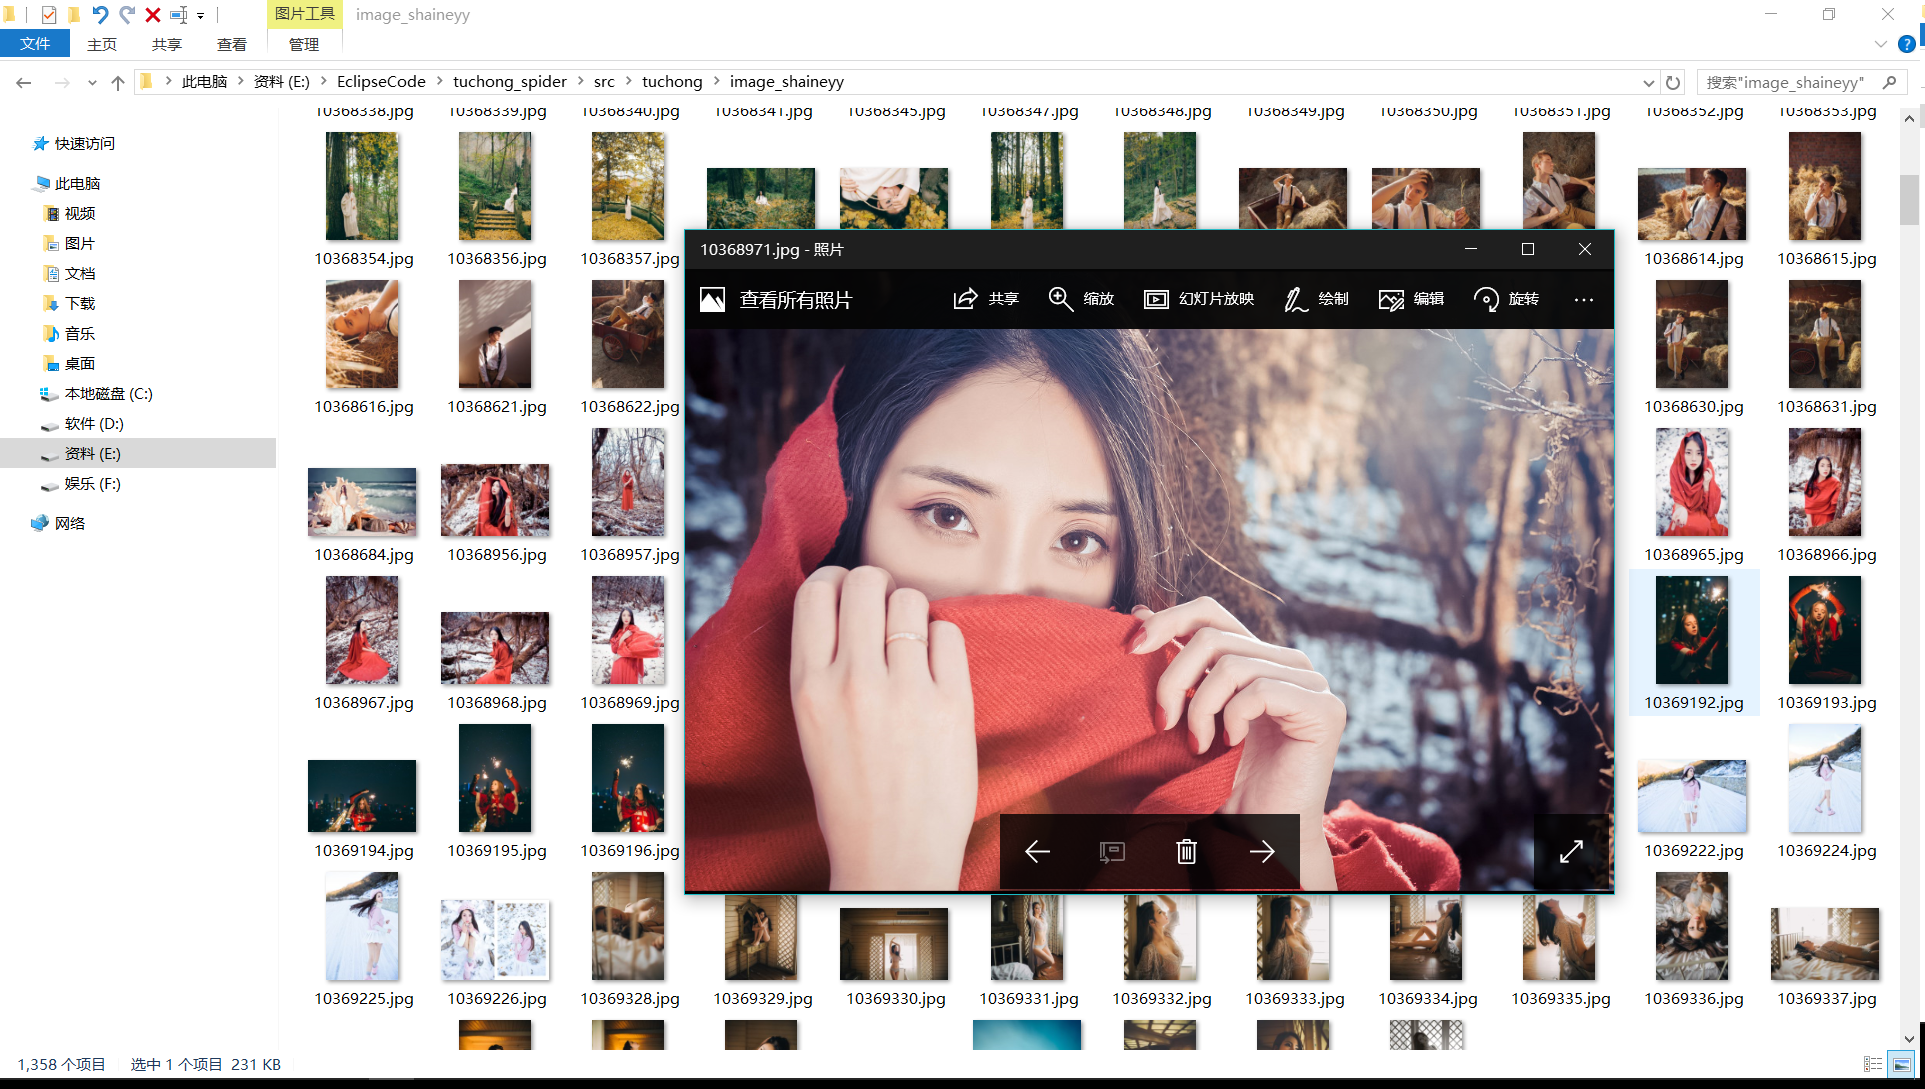Go to the next photo arrow

coord(1262,852)
